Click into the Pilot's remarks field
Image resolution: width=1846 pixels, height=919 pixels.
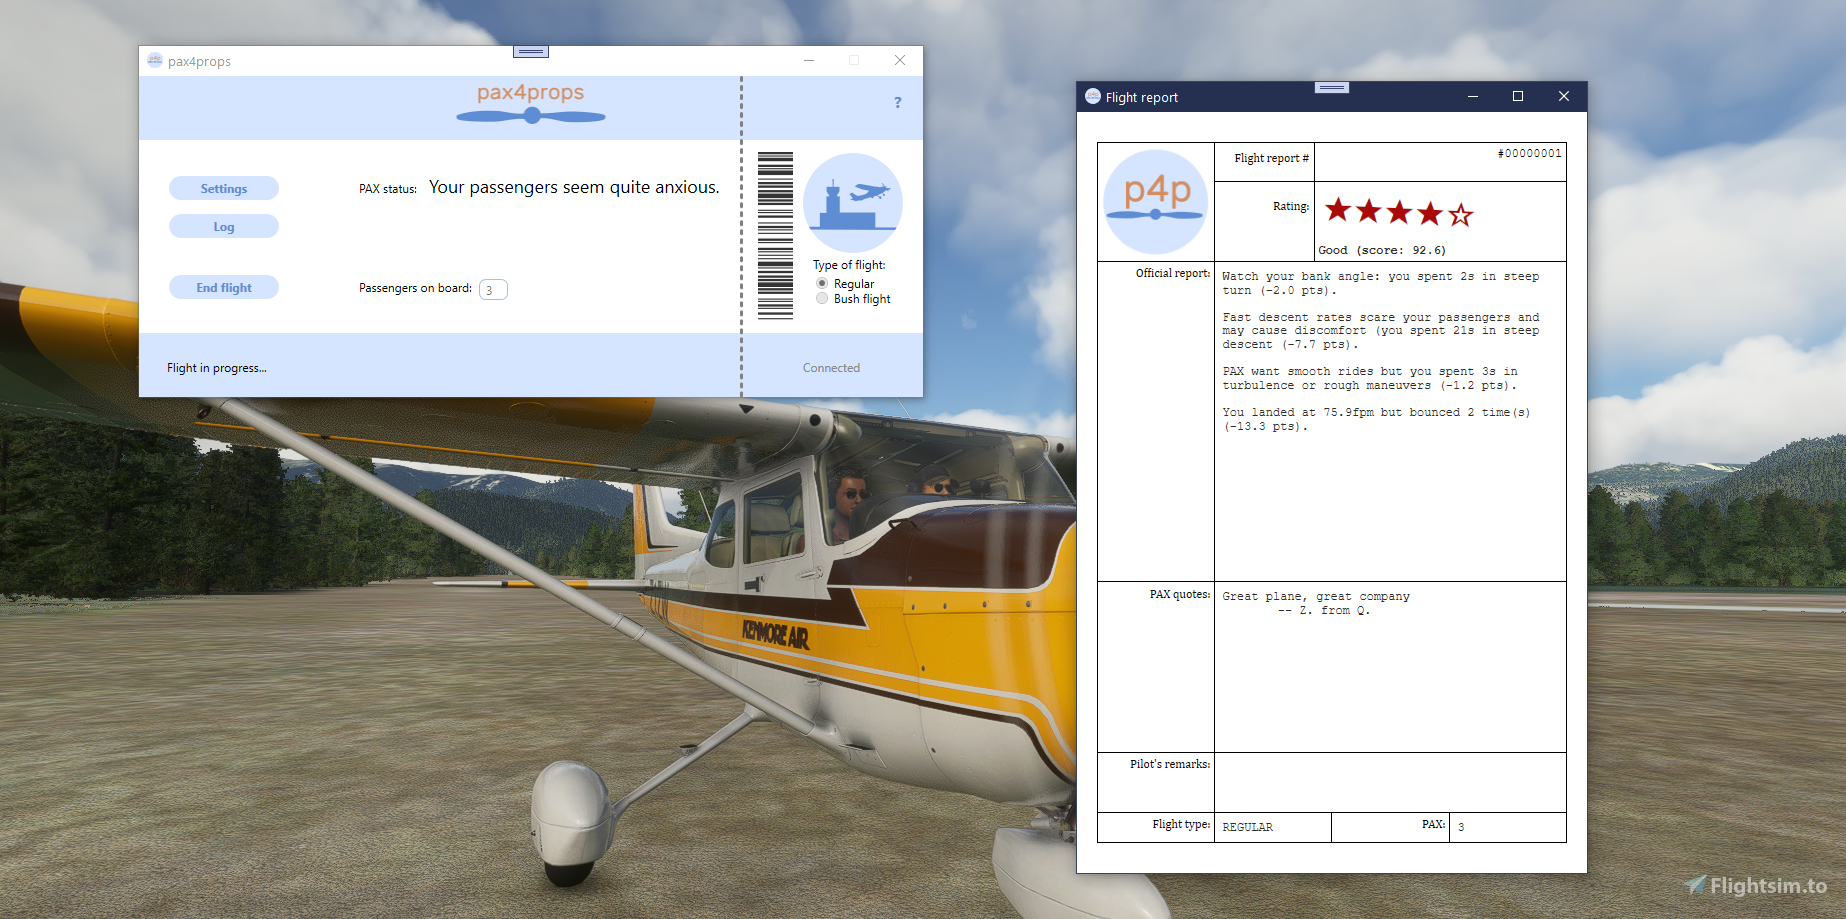point(1389,782)
